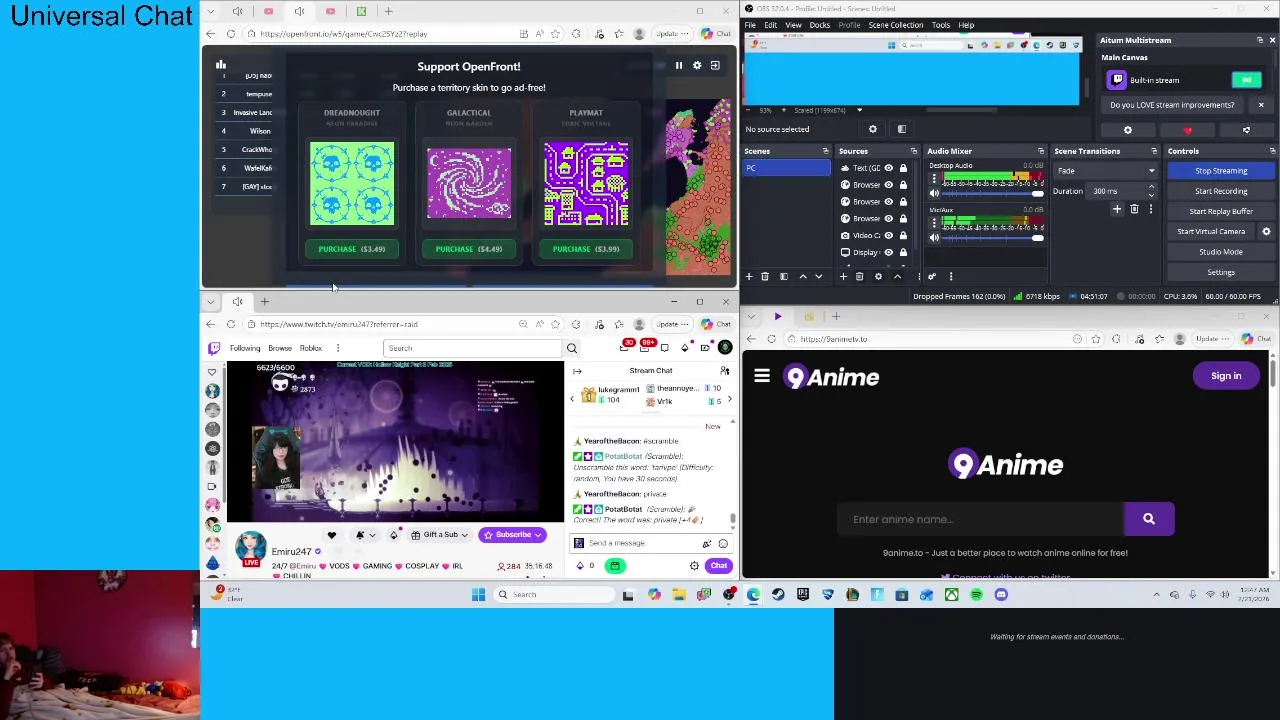Purchase the Galactical skin for $4.49
The image size is (1280, 720).
pyautogui.click(x=469, y=249)
